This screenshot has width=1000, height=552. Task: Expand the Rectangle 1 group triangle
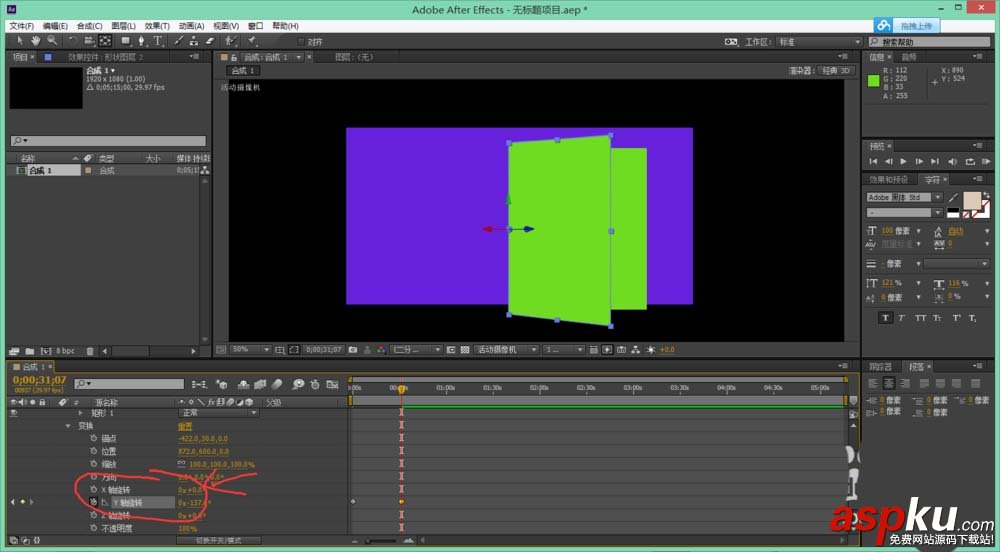(80, 413)
